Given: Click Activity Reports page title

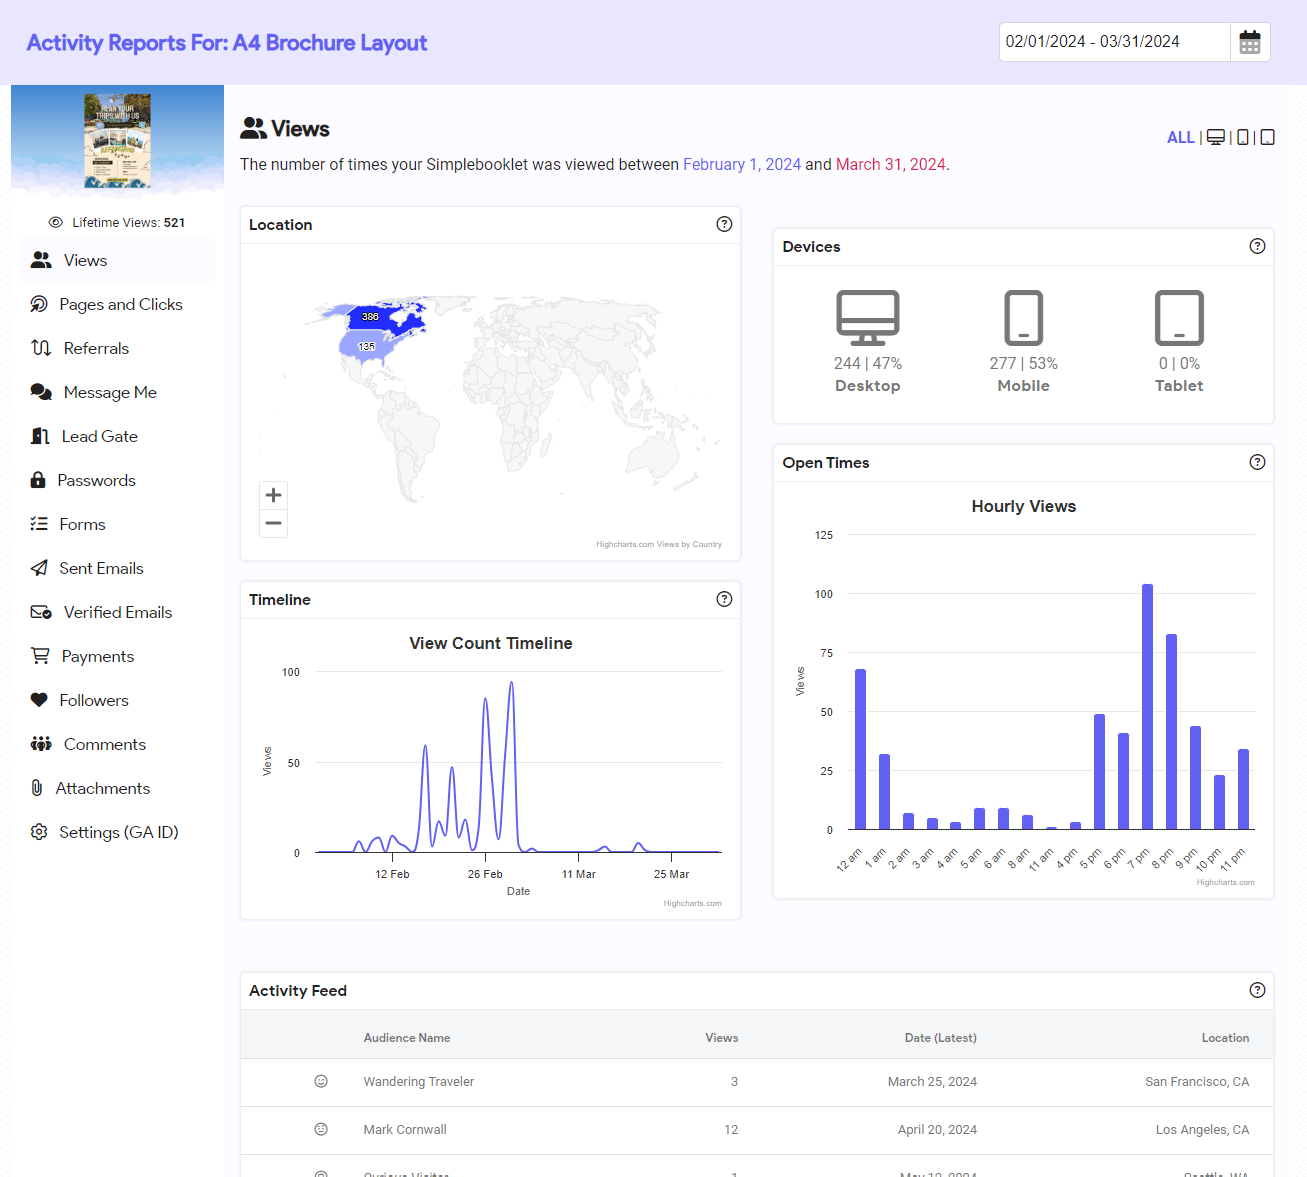Looking at the screenshot, I should coord(227,43).
